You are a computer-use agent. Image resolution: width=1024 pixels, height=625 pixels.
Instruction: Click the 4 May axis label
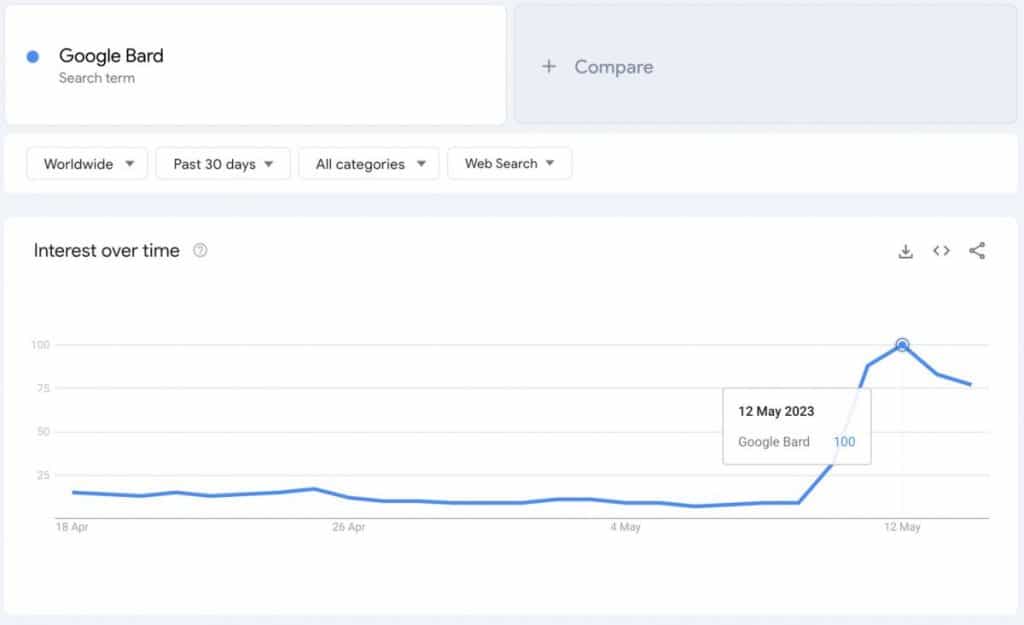(x=626, y=526)
